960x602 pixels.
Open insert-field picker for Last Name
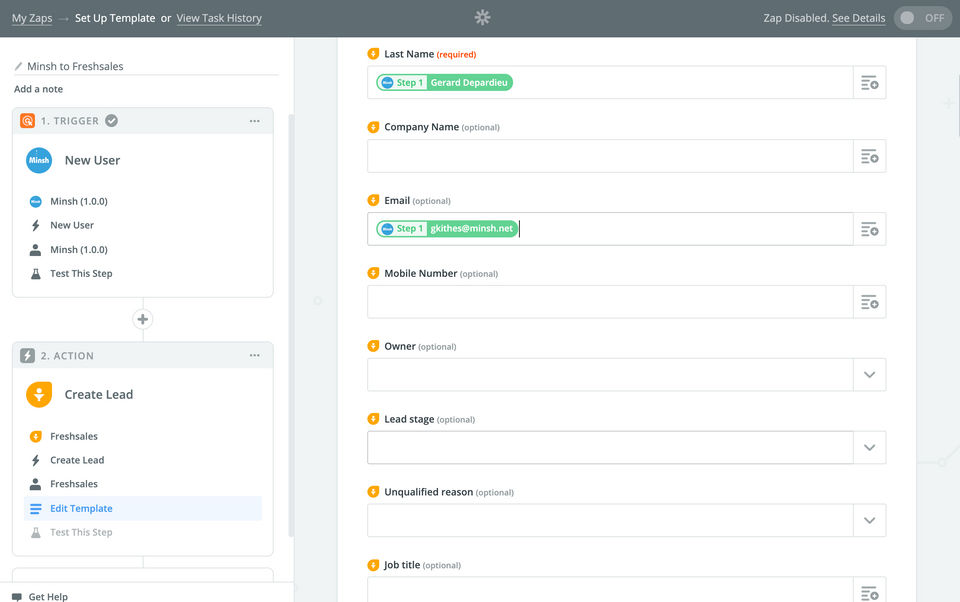[869, 83]
